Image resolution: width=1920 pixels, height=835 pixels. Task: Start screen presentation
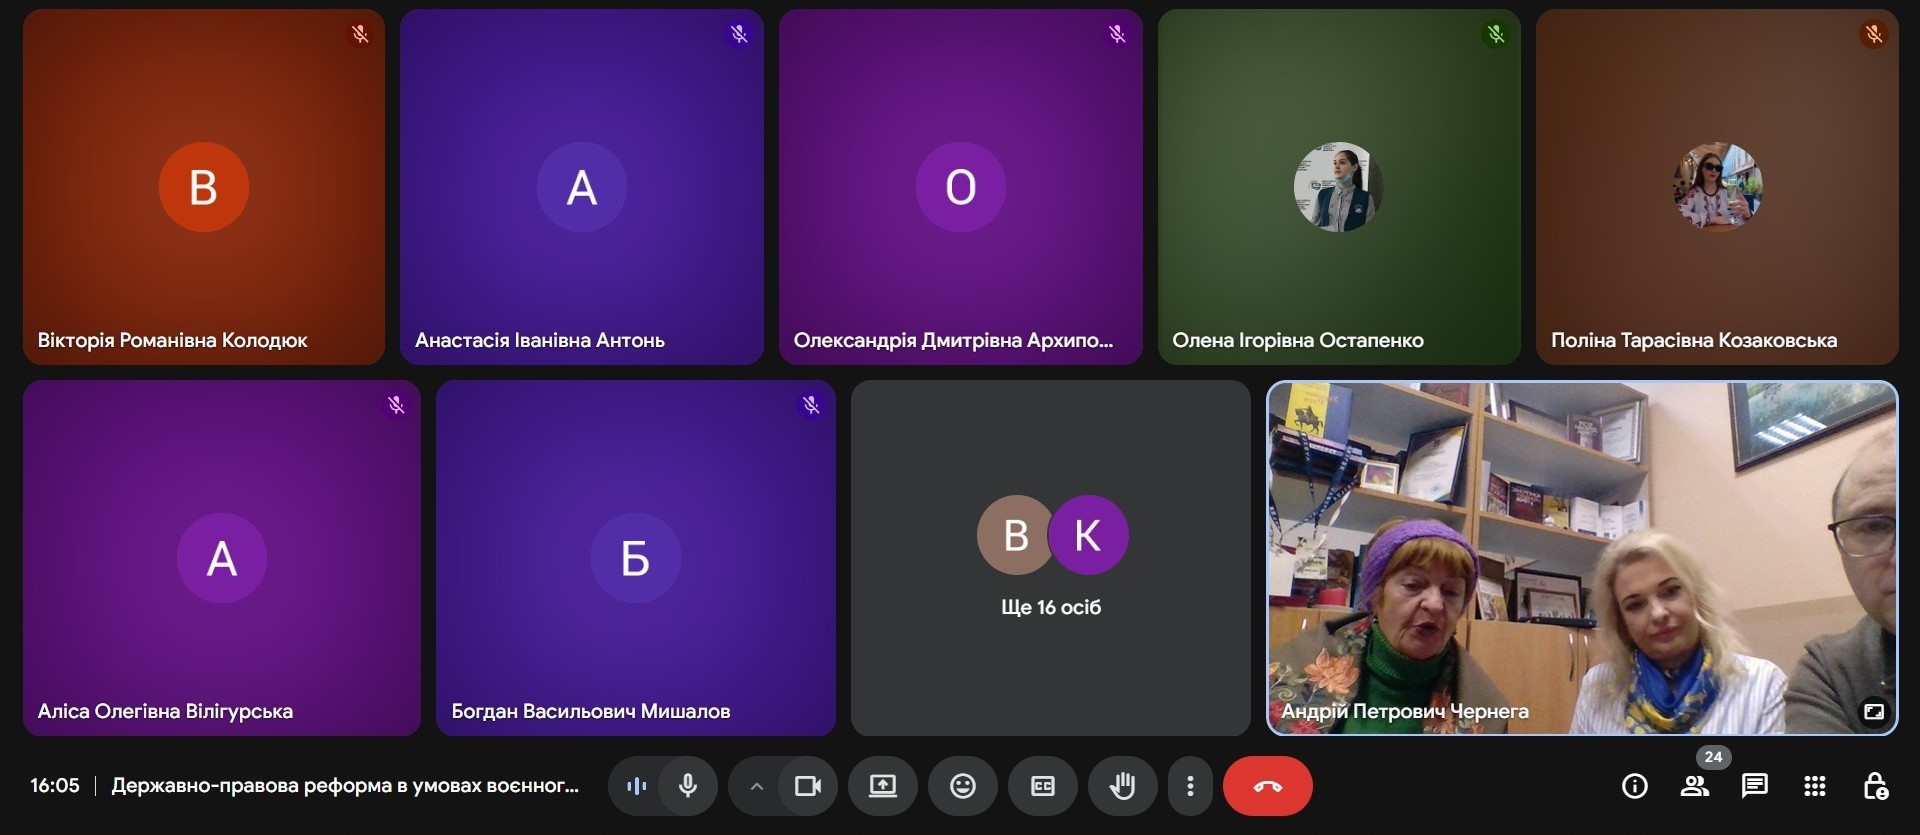pos(882,786)
